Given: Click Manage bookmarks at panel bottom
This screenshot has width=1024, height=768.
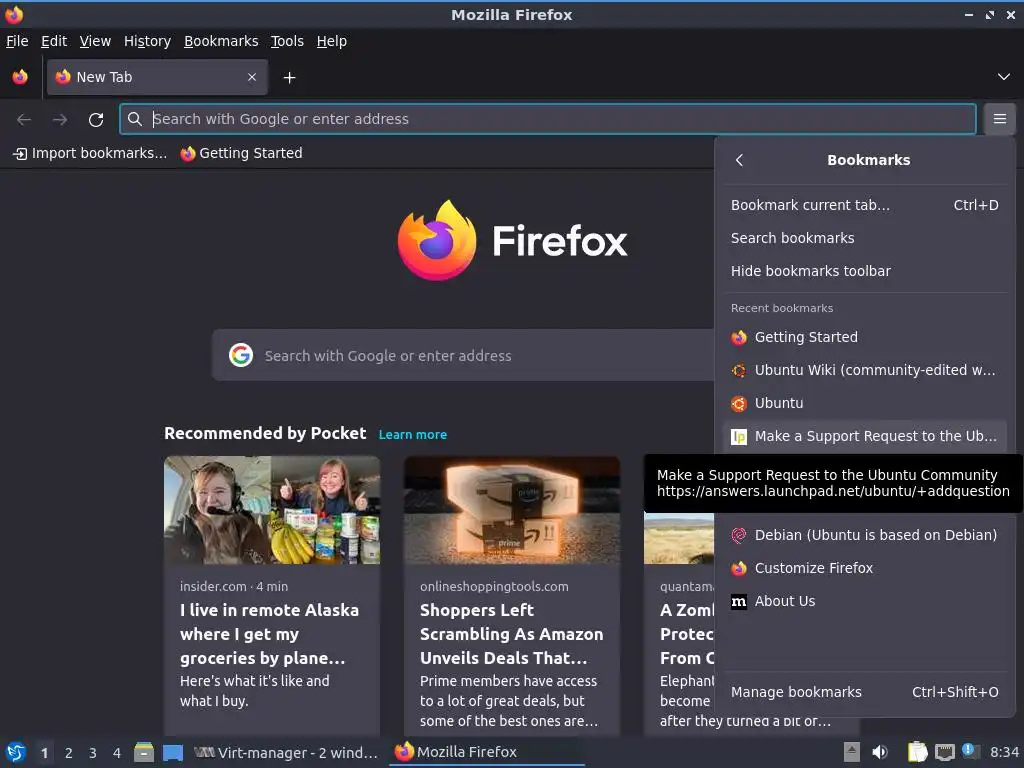Looking at the screenshot, I should [x=865, y=692].
